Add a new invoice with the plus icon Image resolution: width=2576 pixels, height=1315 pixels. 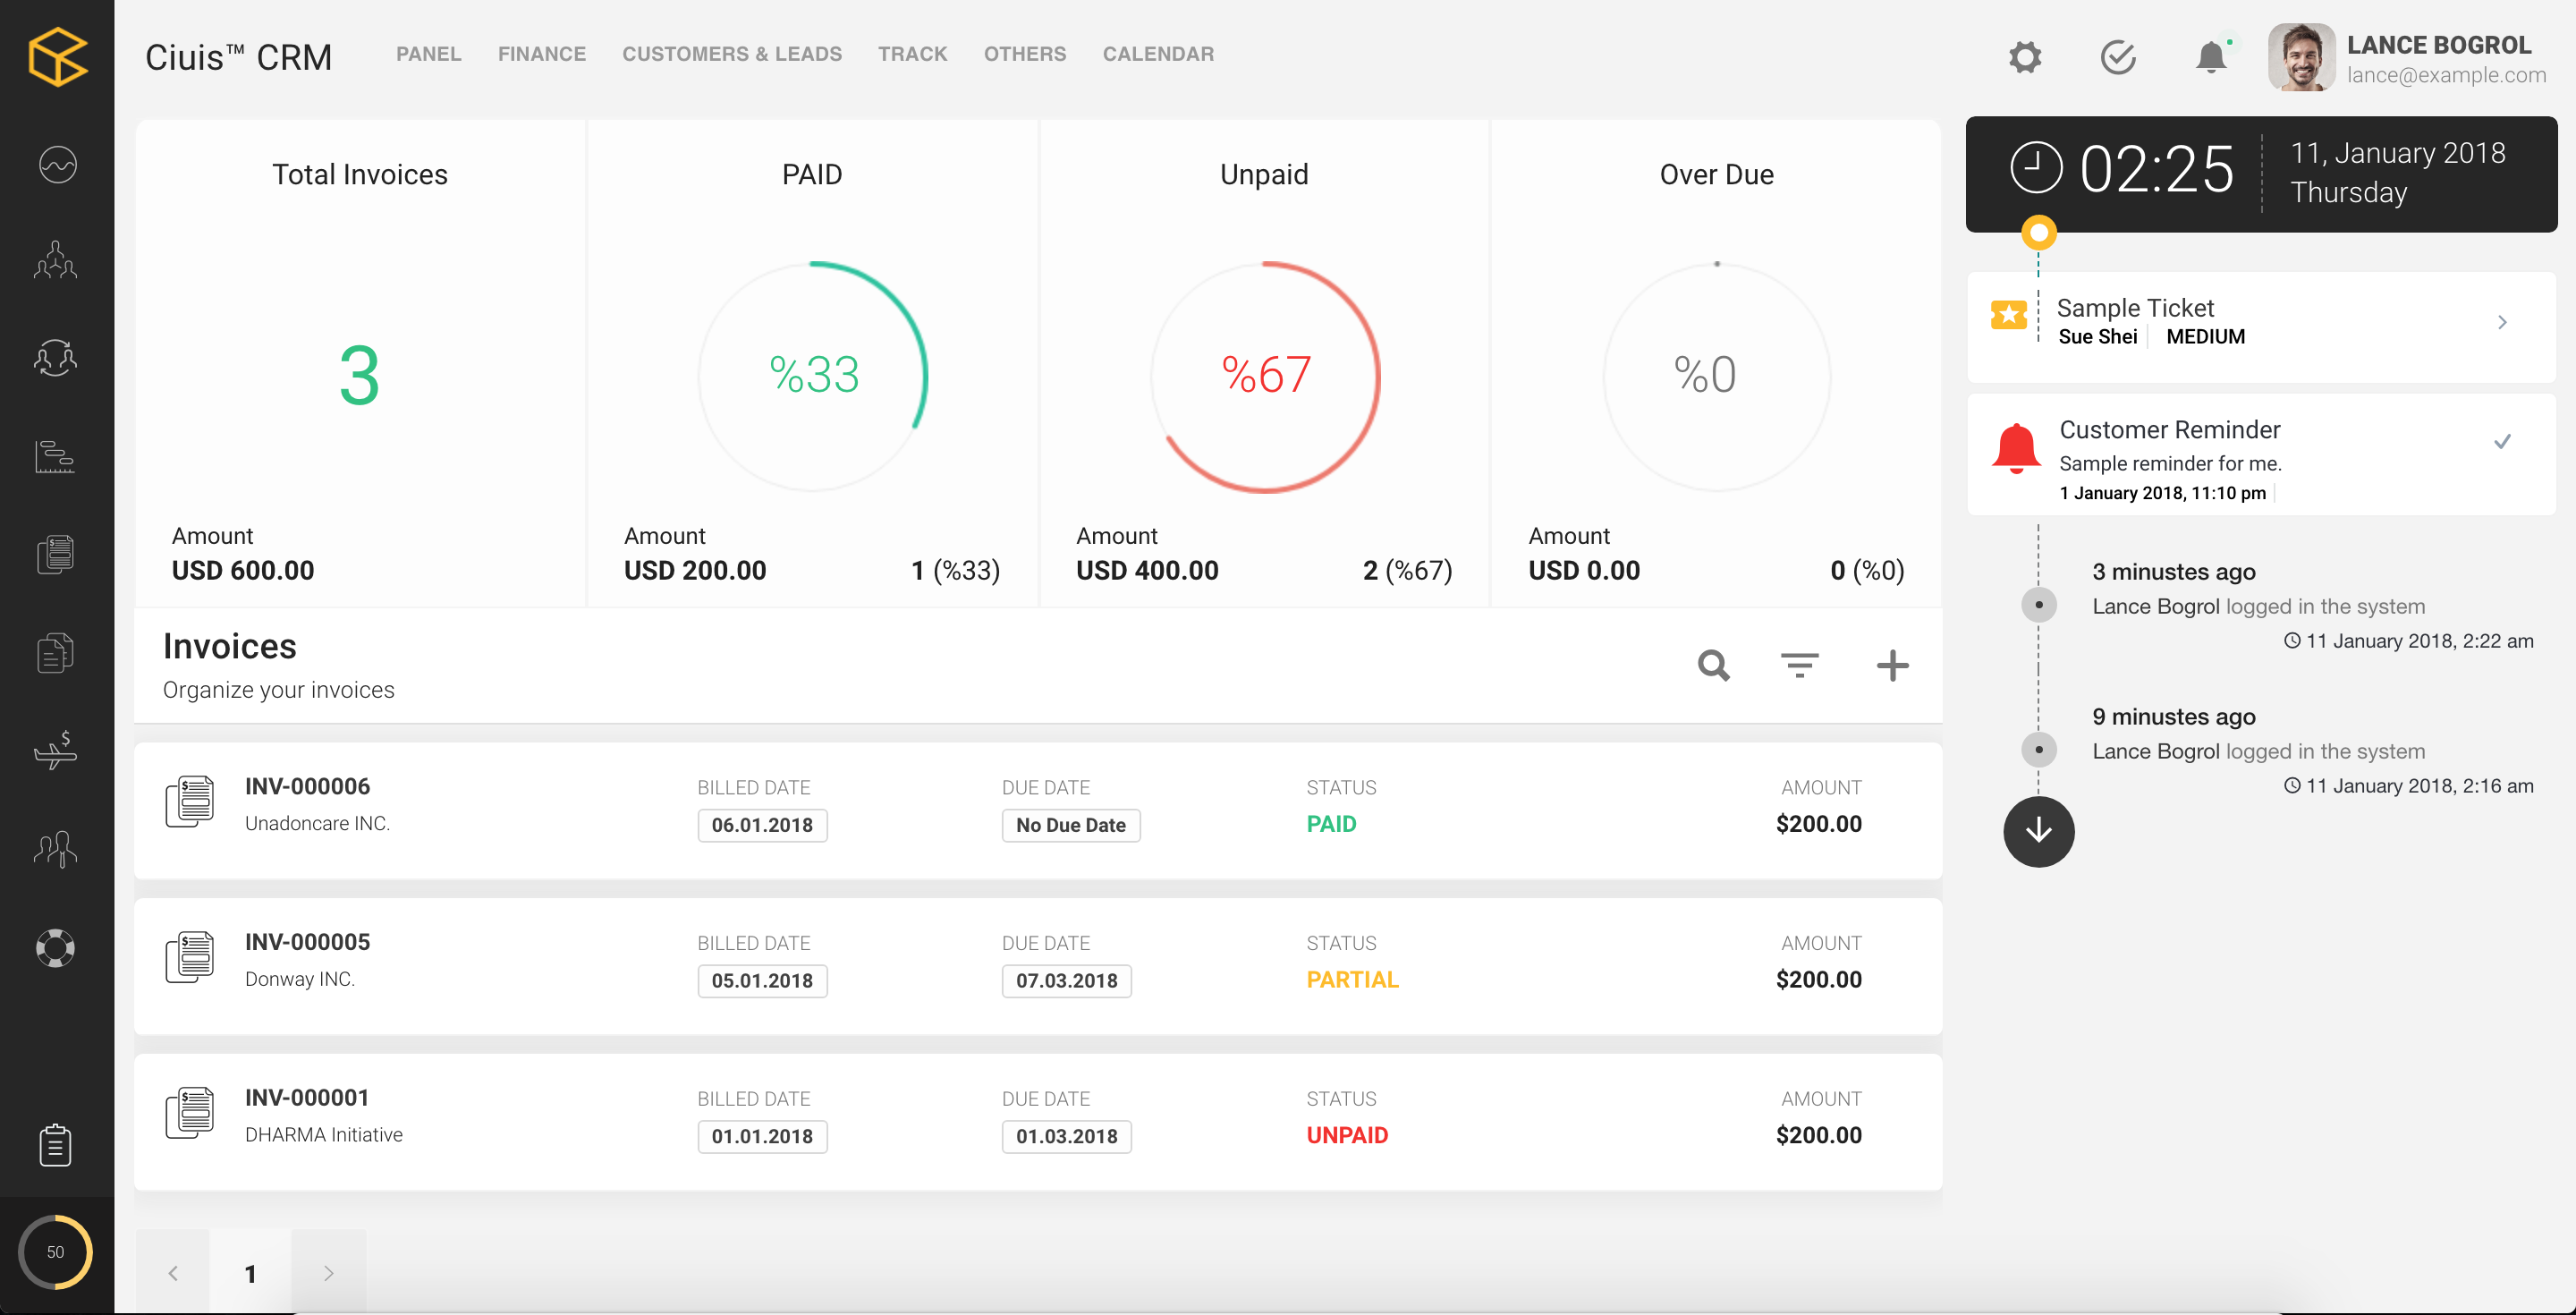coord(1891,665)
